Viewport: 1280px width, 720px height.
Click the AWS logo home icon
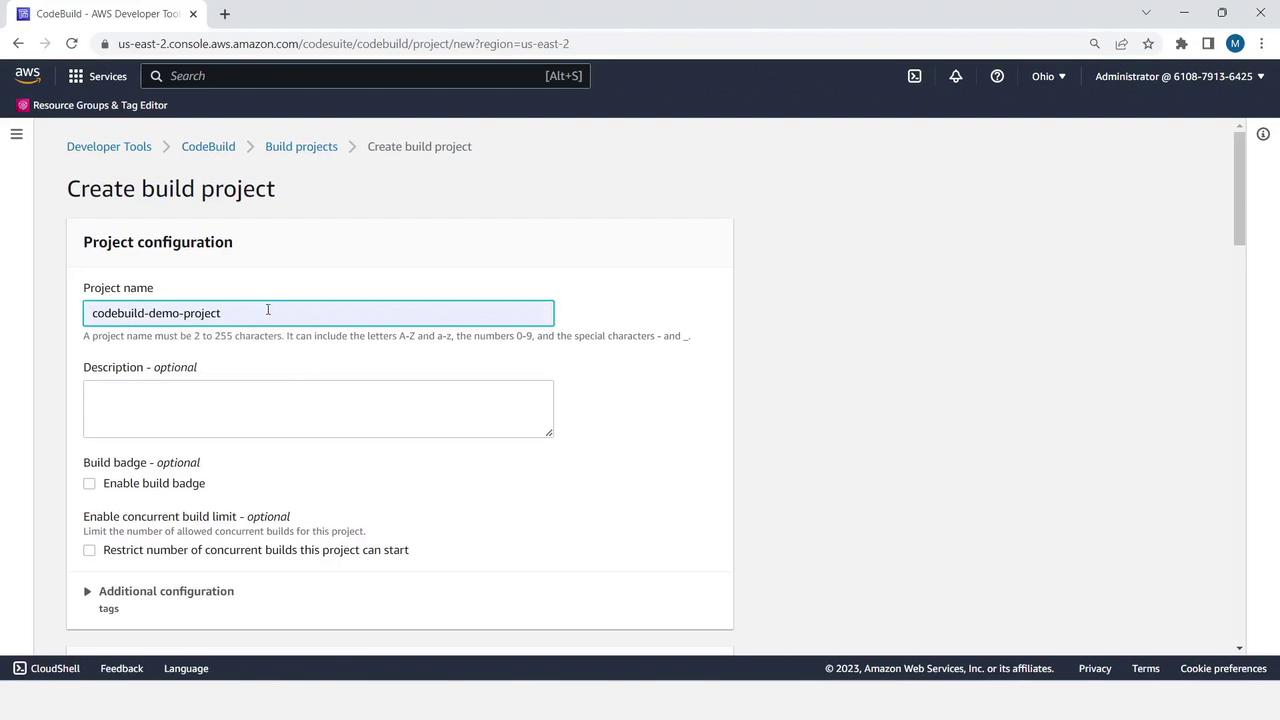[x=27, y=76]
